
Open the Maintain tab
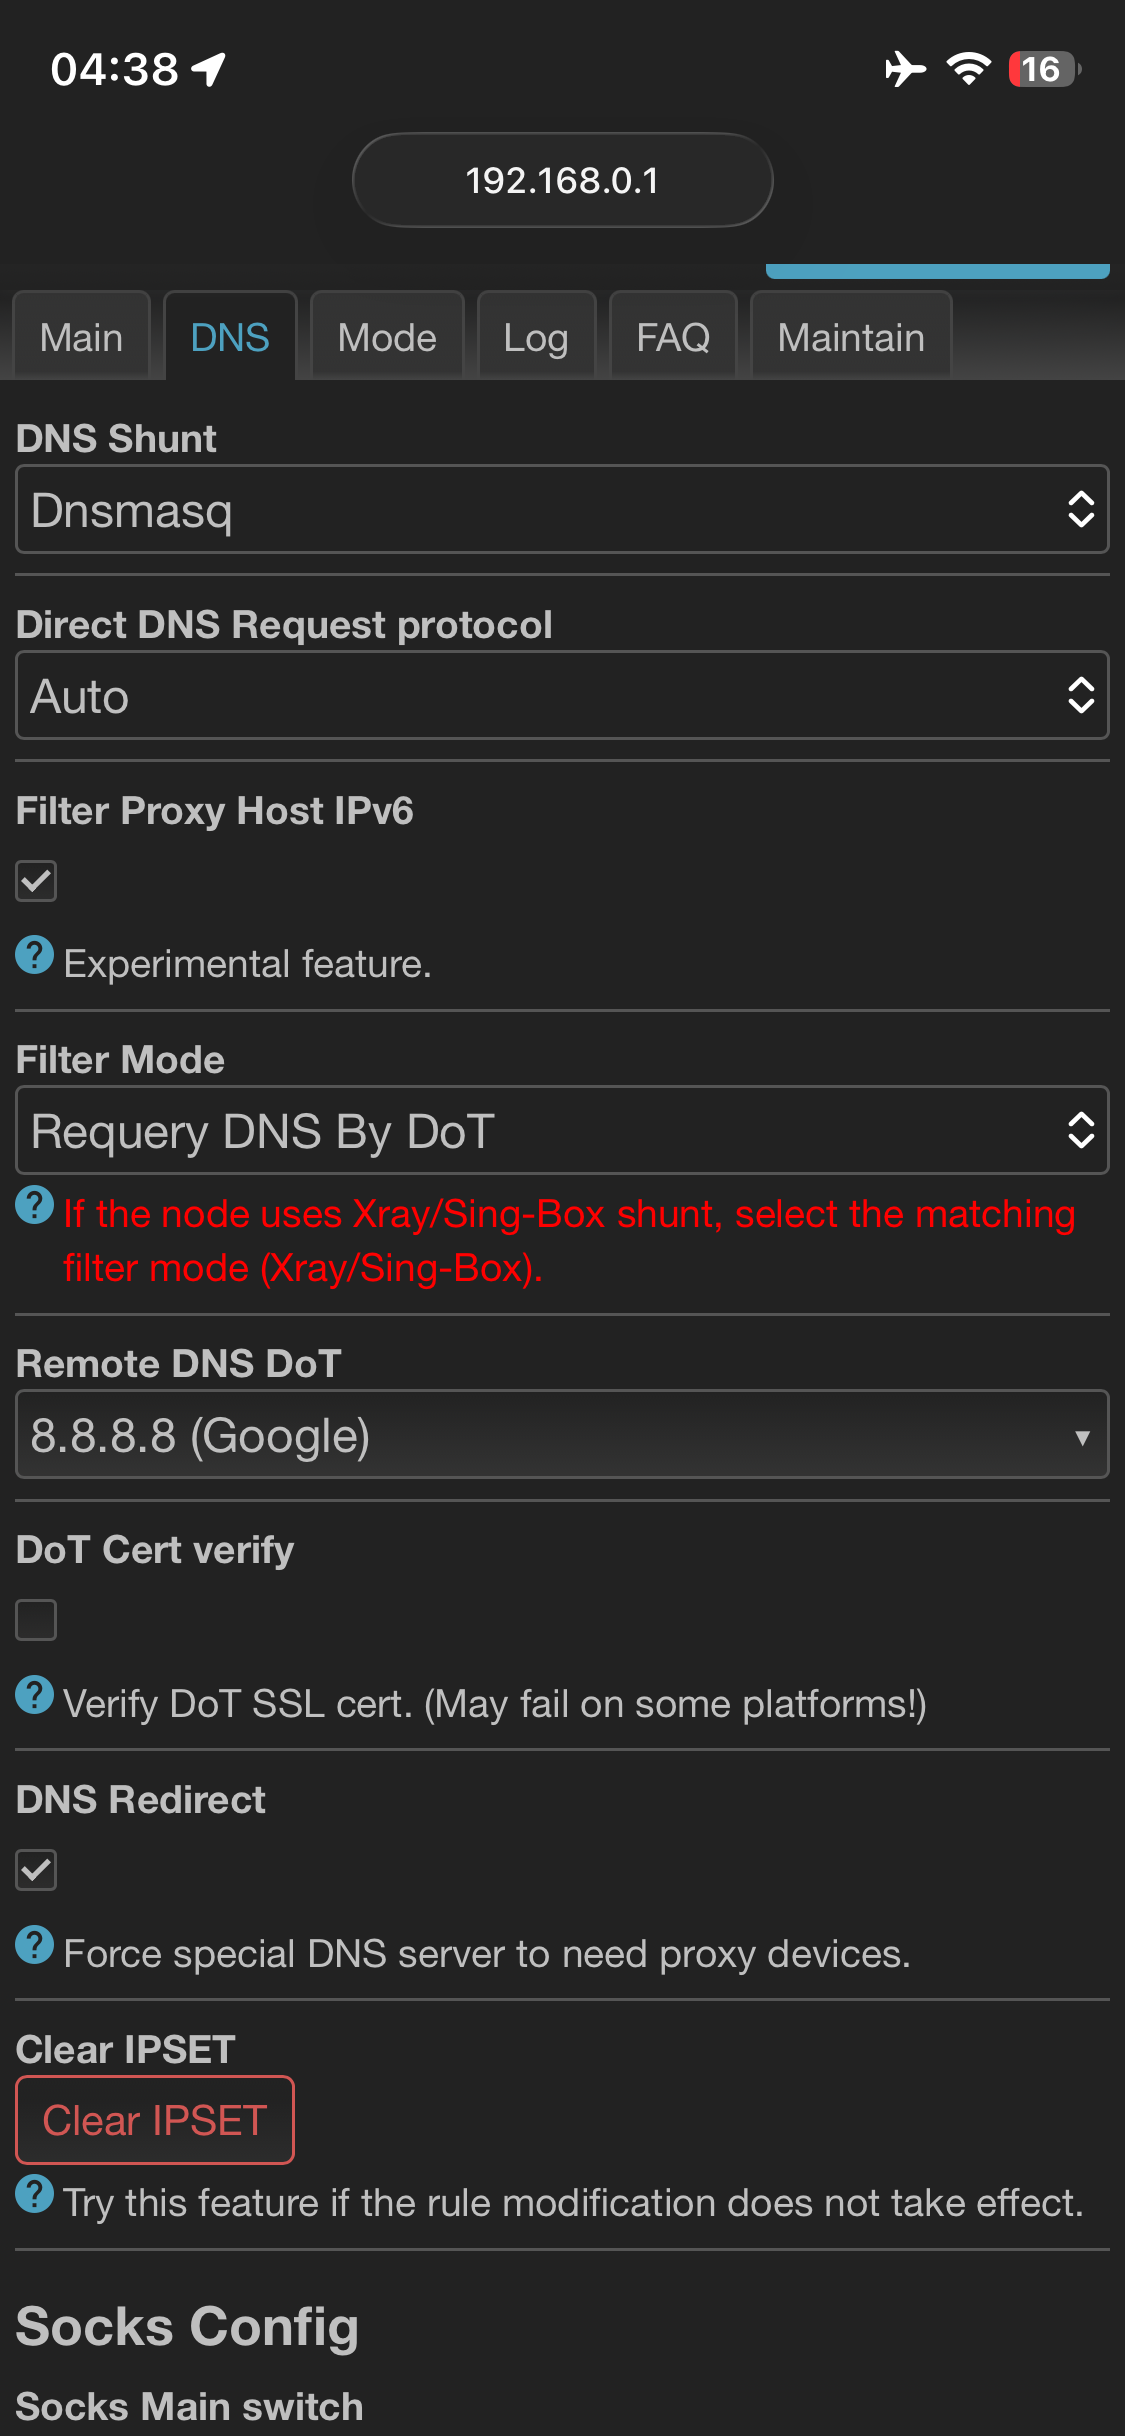pos(851,338)
